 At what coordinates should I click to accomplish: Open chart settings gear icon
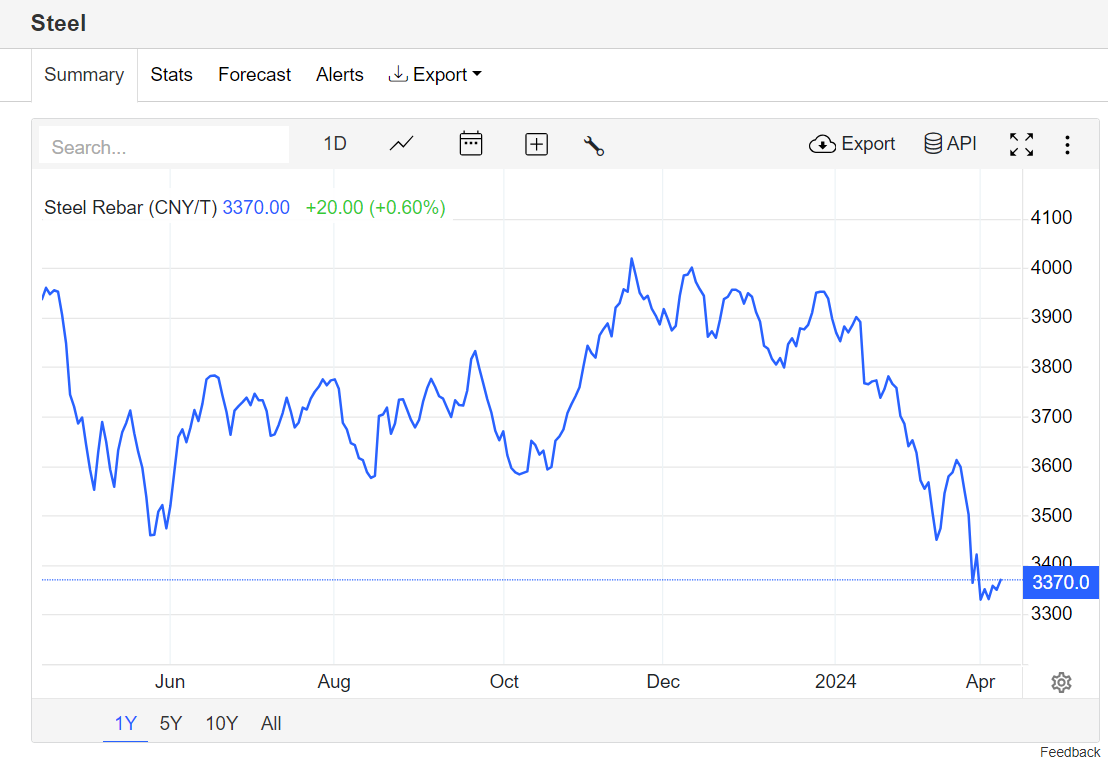(x=1061, y=682)
